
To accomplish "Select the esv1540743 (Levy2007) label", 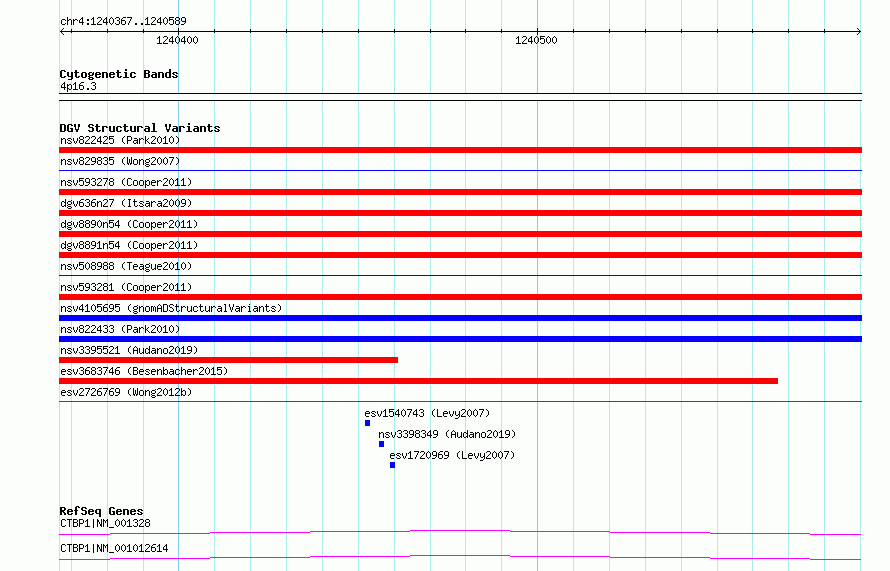I will [x=427, y=413].
